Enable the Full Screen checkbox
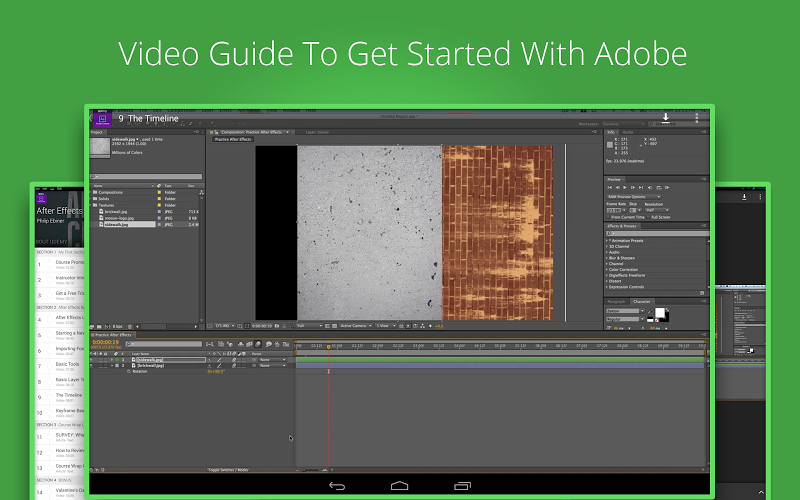 tap(651, 217)
